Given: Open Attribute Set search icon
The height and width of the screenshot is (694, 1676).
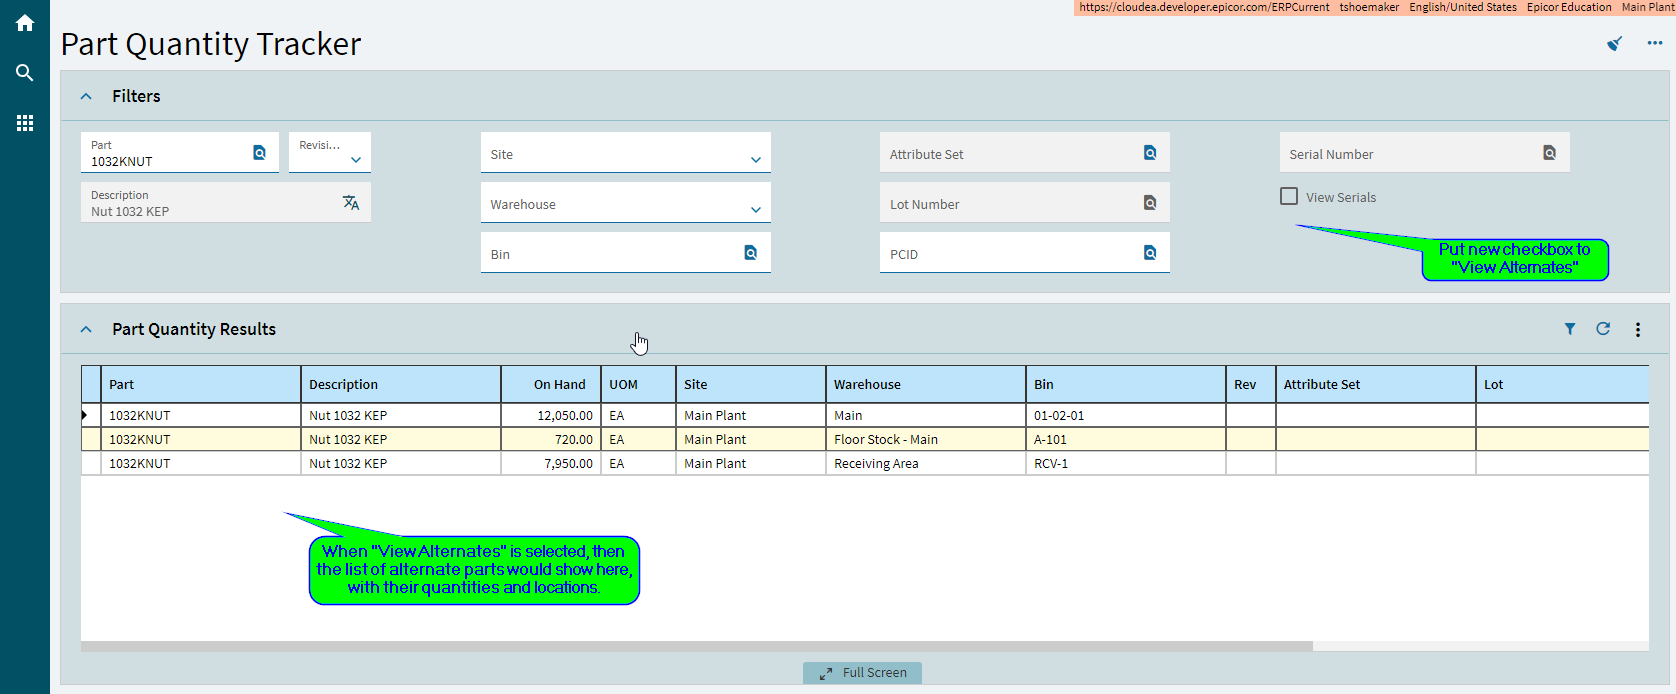Looking at the screenshot, I should pyautogui.click(x=1150, y=153).
